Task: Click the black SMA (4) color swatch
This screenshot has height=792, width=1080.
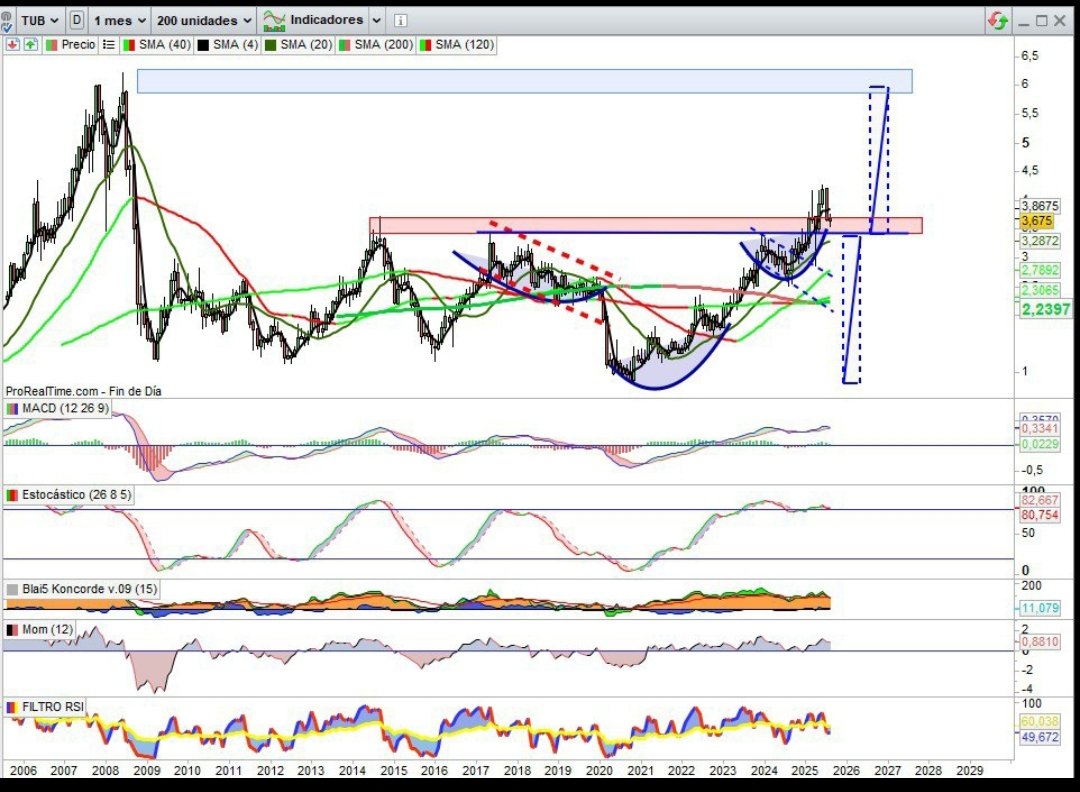Action: [203, 45]
